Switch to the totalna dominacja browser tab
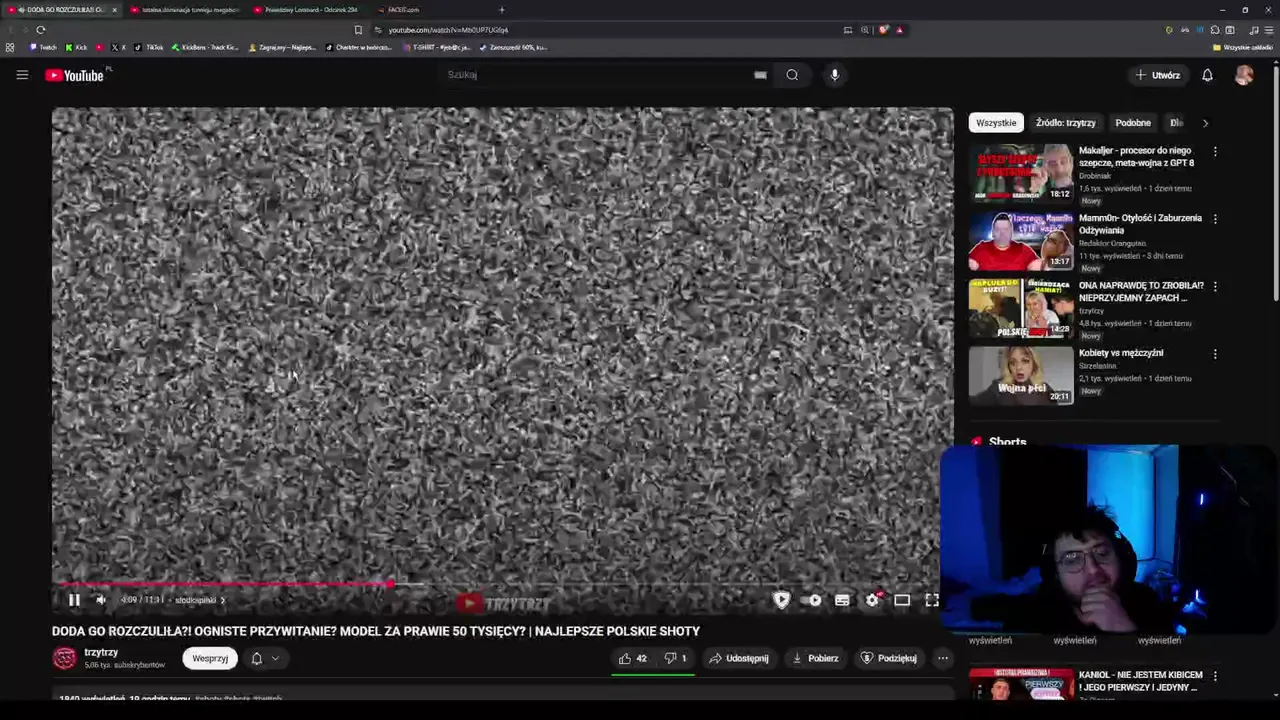This screenshot has height=720, width=1280. click(185, 10)
